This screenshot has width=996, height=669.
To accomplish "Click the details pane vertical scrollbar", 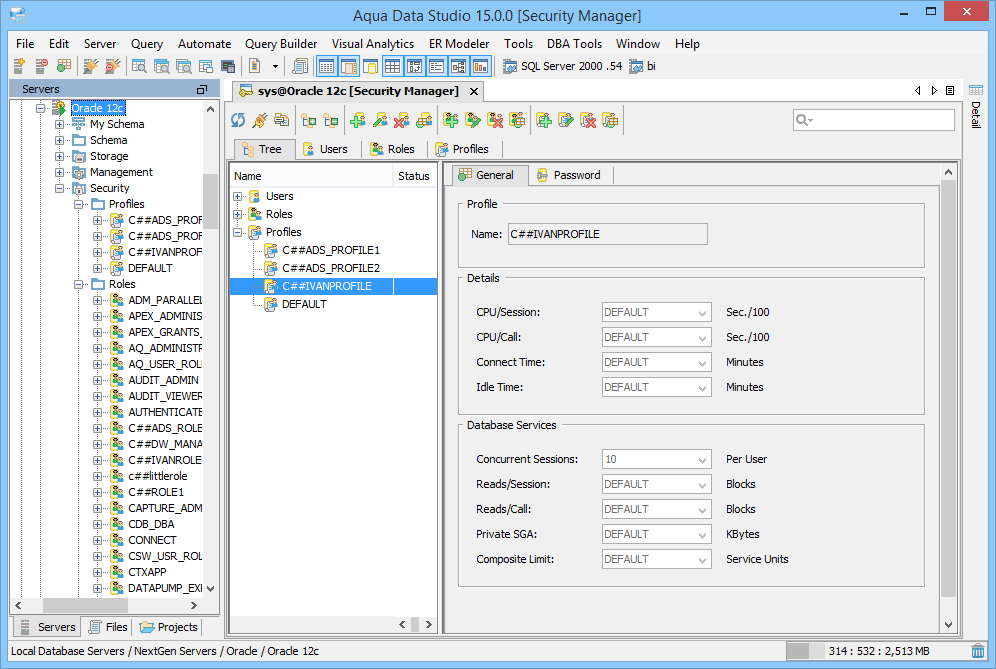I will tap(948, 388).
